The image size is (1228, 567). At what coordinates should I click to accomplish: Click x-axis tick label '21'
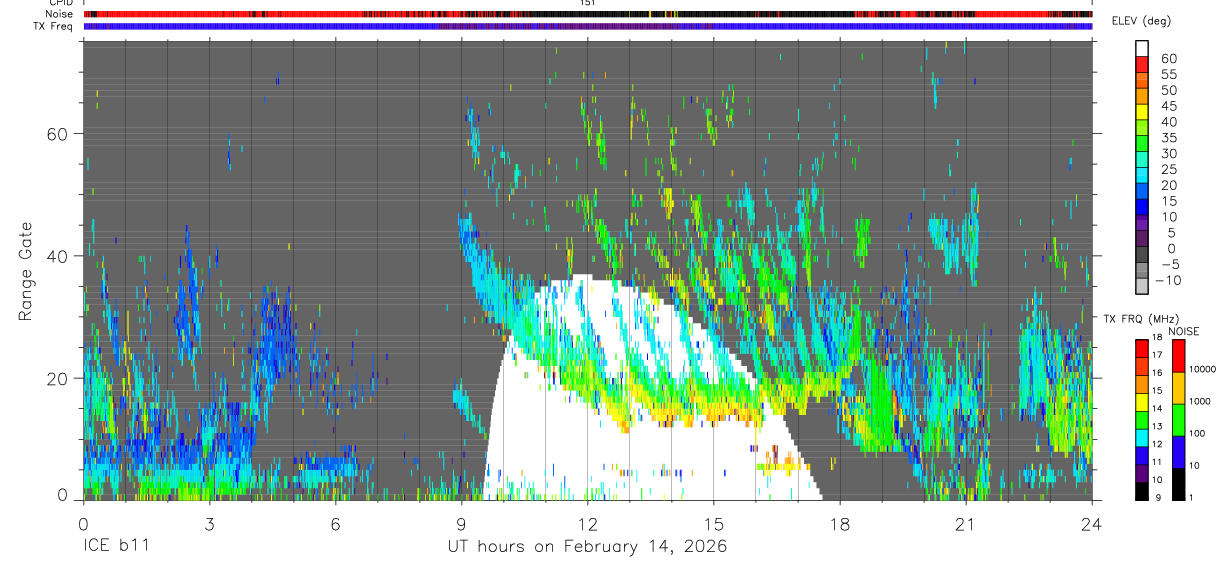coord(965,523)
